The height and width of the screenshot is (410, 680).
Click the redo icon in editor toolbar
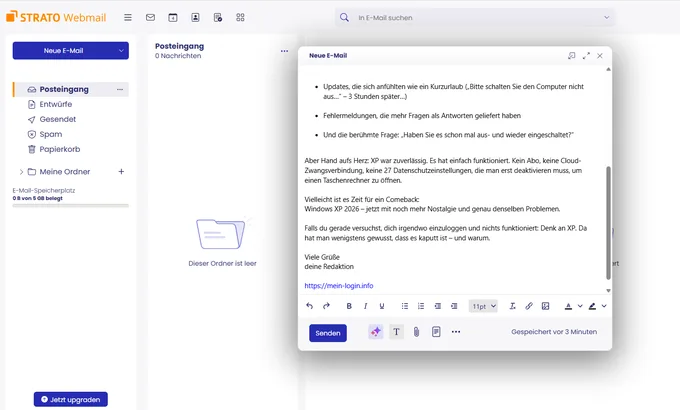[x=326, y=306]
